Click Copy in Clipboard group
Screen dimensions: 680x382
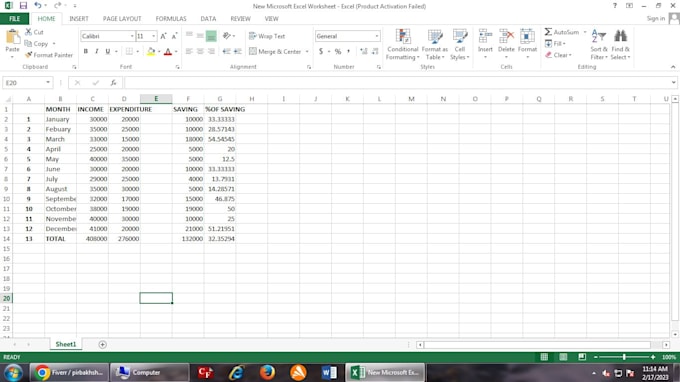pyautogui.click(x=36, y=43)
